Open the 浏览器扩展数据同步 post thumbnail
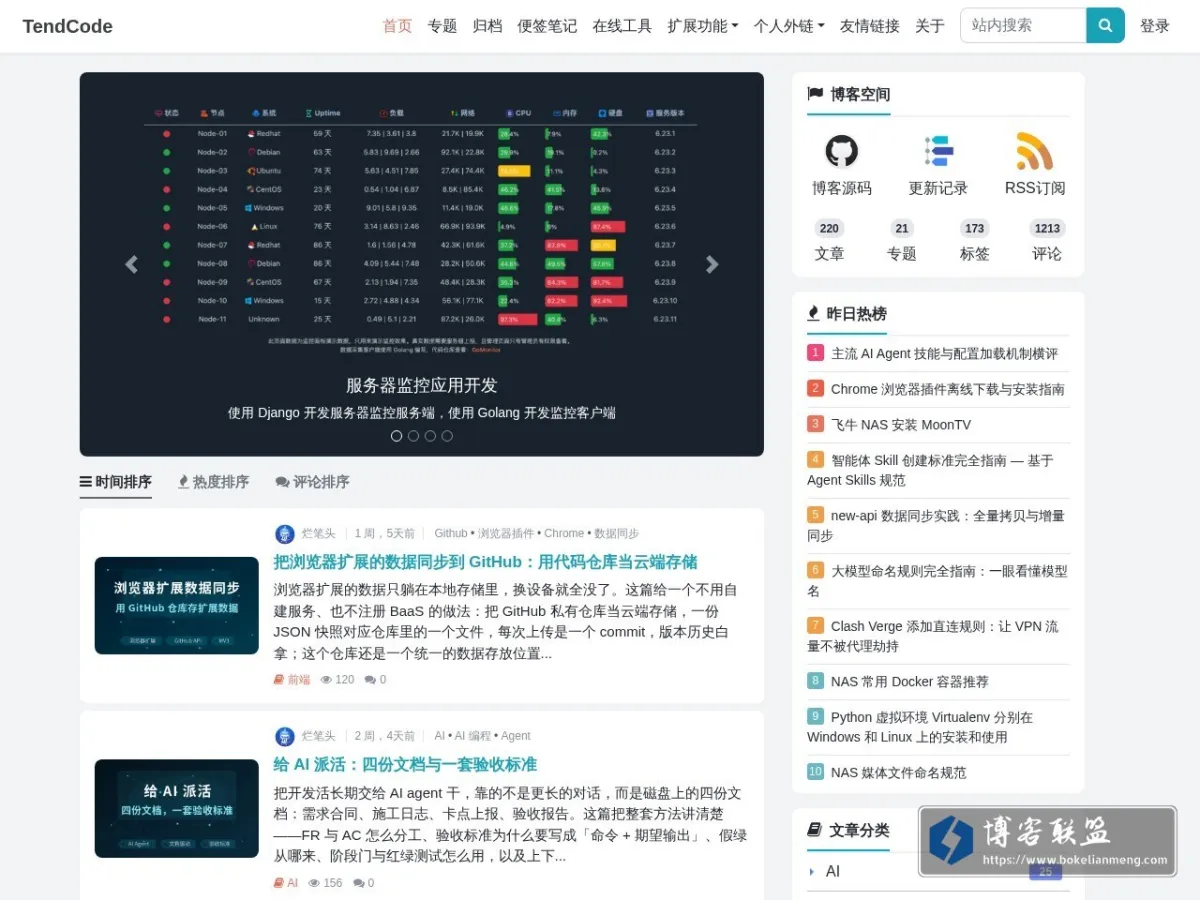Screen dimensions: 1200x900 click(177, 606)
